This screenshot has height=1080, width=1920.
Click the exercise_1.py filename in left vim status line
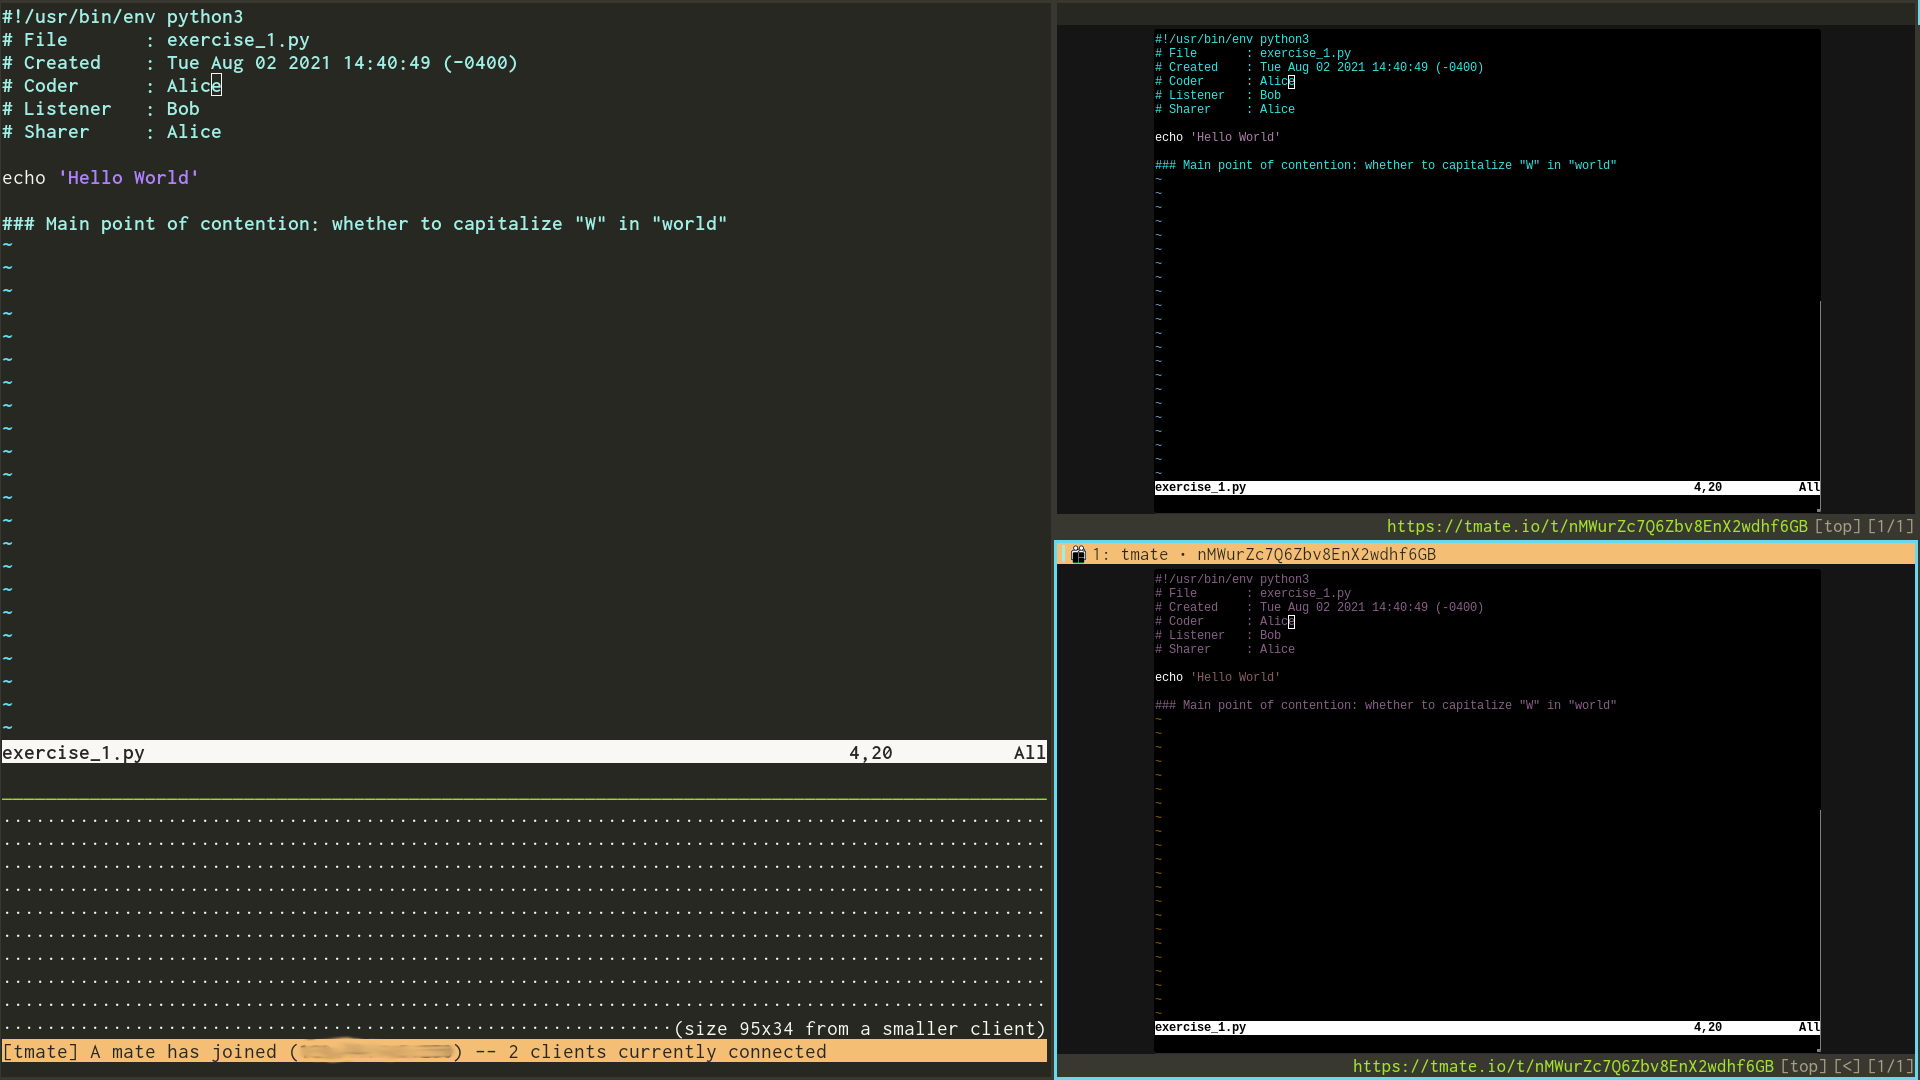[73, 753]
